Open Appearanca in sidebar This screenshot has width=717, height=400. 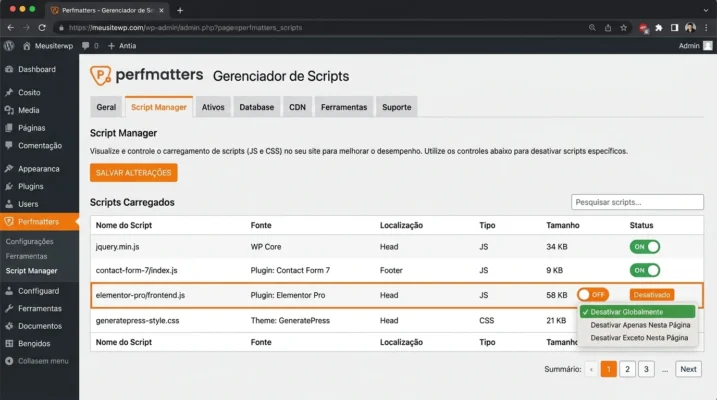point(39,169)
